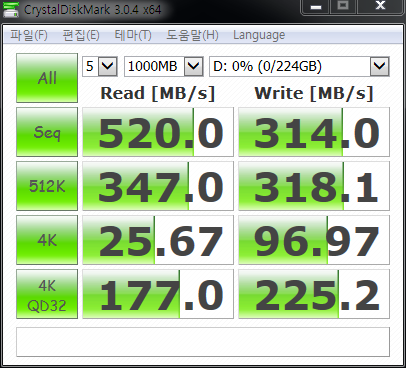Viewport: 406px width, 368px height.
Task: Open the 테마(T) menu
Action: (x=133, y=35)
